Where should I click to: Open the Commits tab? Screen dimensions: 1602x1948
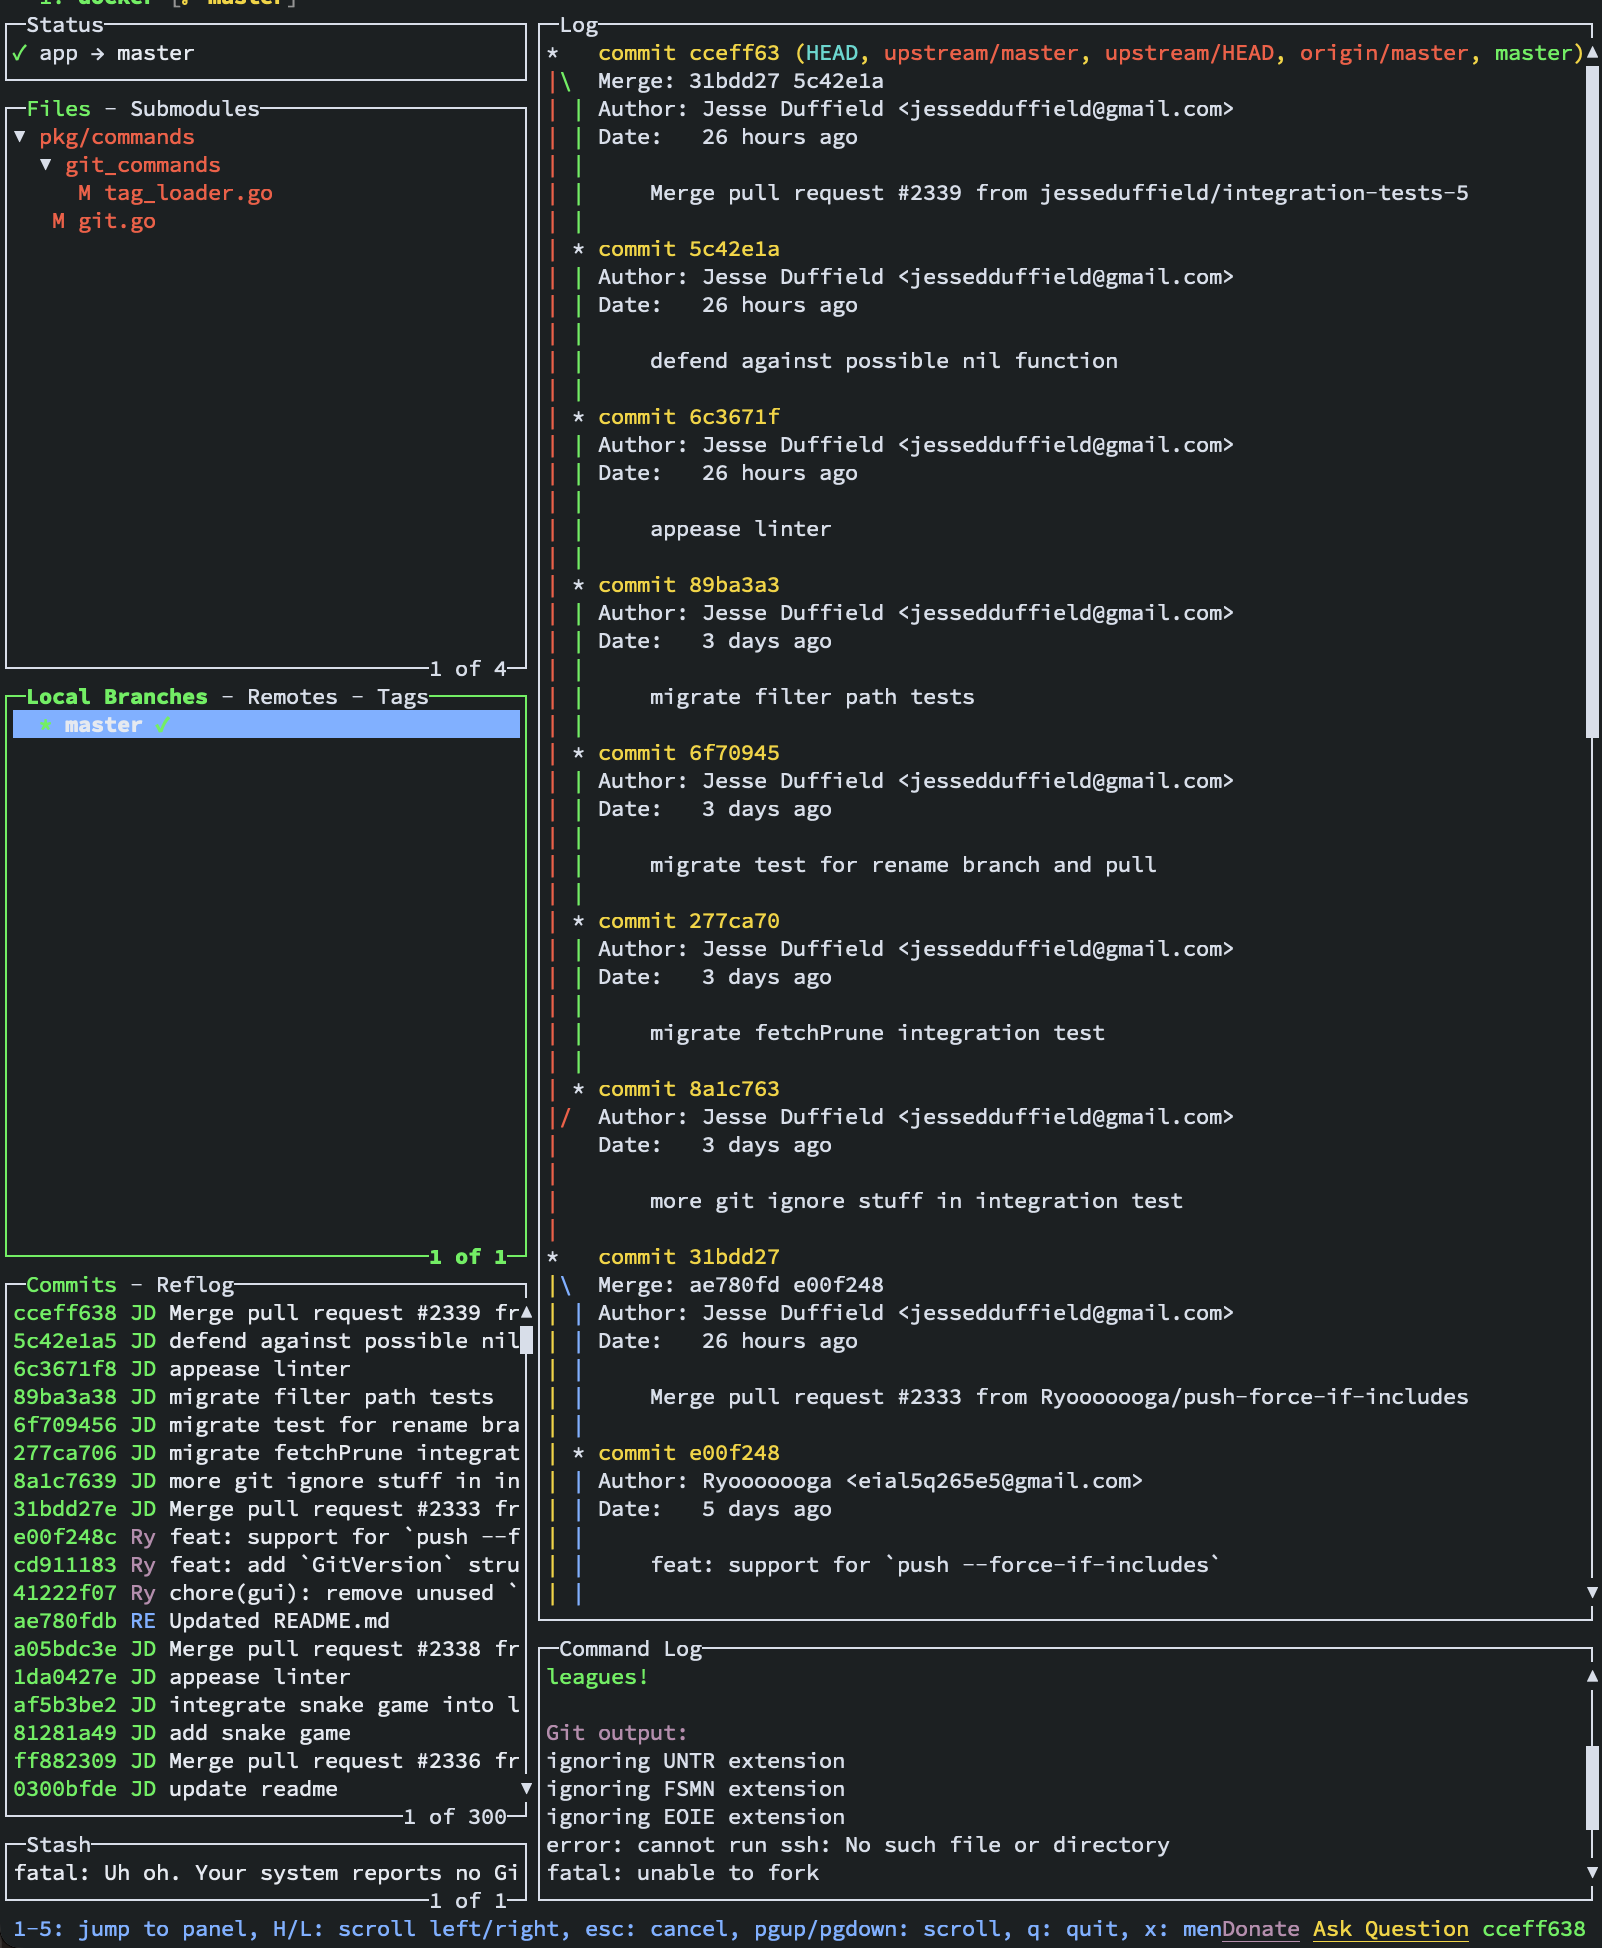pyautogui.click(x=71, y=1285)
